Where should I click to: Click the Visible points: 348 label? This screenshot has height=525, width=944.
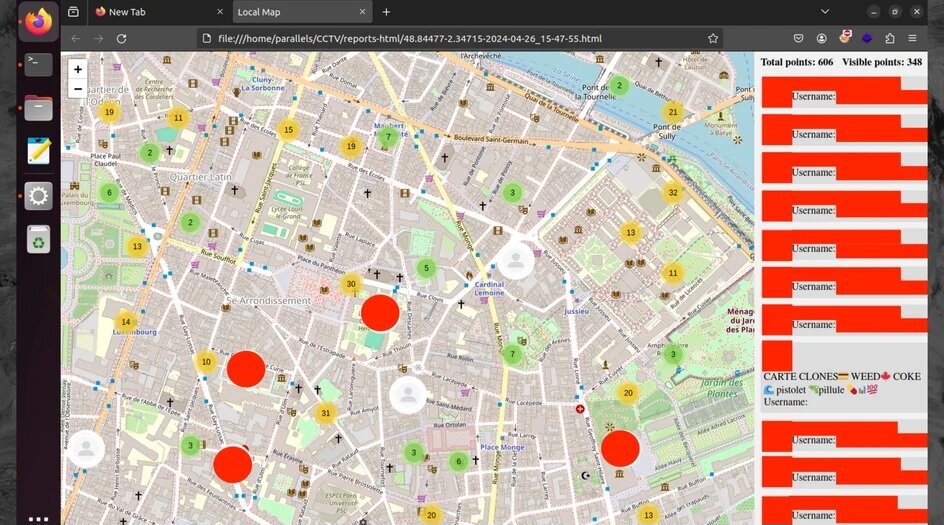click(882, 62)
